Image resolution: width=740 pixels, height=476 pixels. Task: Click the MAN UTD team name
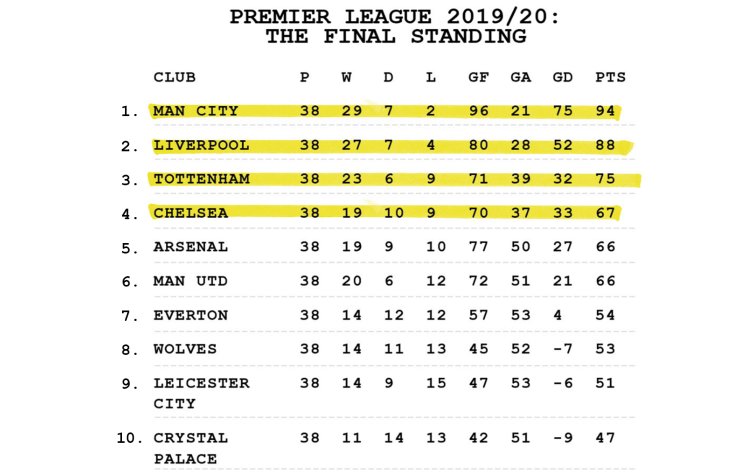[190, 281]
